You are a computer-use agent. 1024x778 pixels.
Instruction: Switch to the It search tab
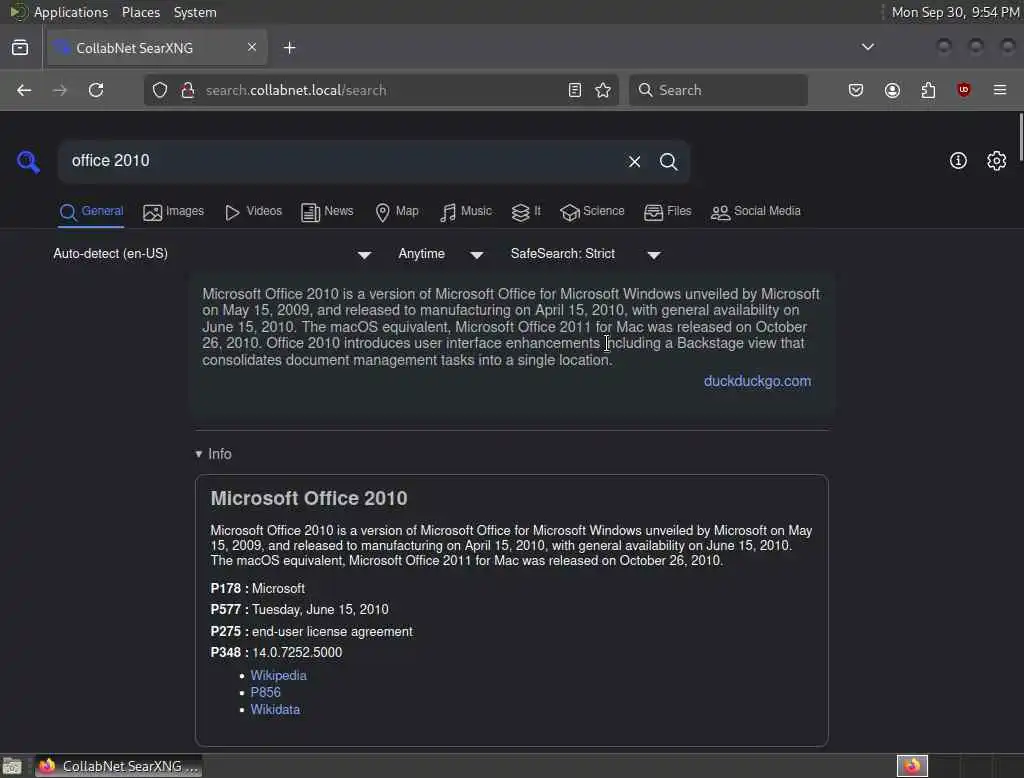coord(526,212)
